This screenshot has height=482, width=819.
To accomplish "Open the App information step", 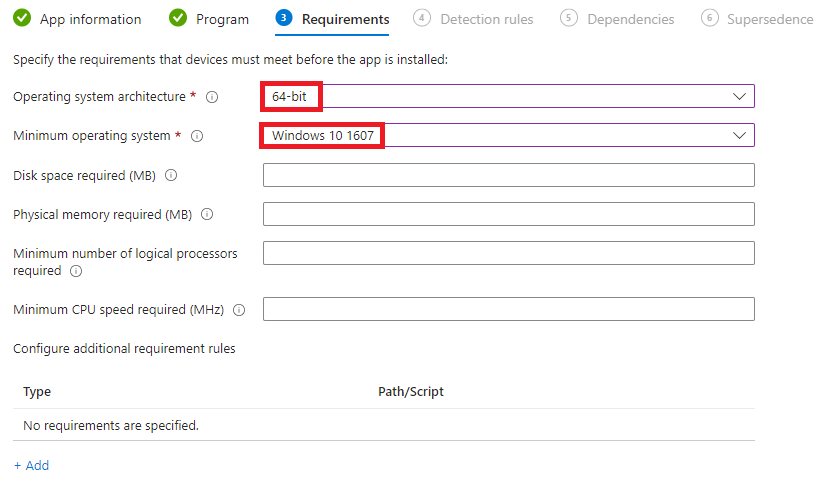I will coord(90,19).
